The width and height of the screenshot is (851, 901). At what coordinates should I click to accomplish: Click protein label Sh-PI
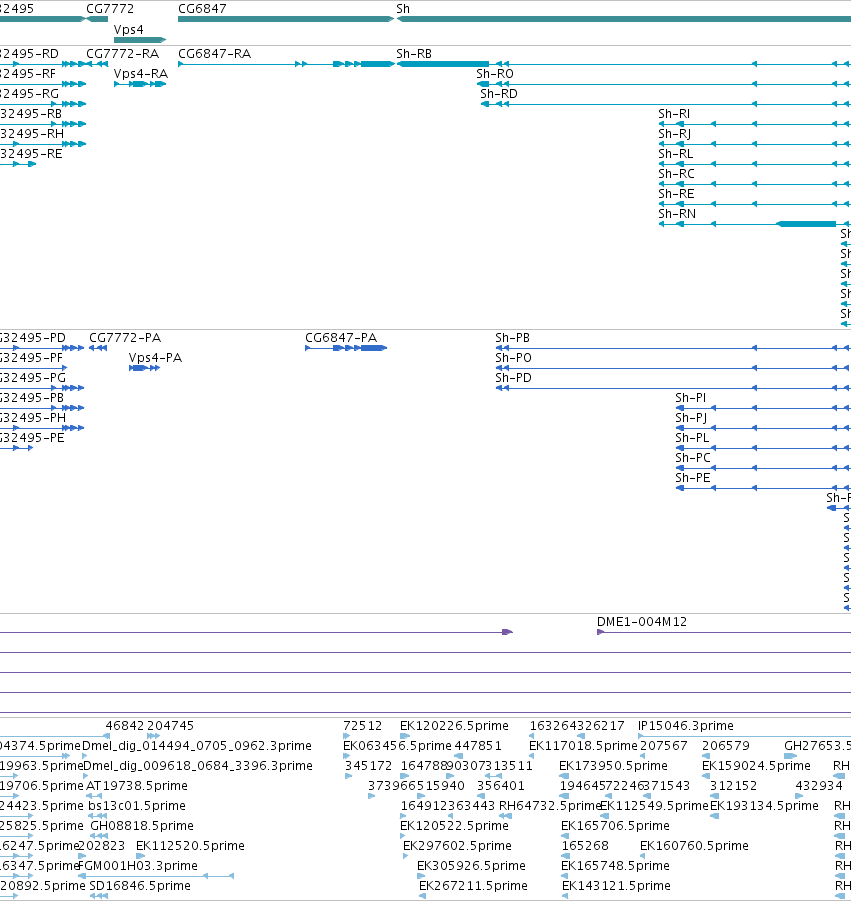pyautogui.click(x=691, y=398)
